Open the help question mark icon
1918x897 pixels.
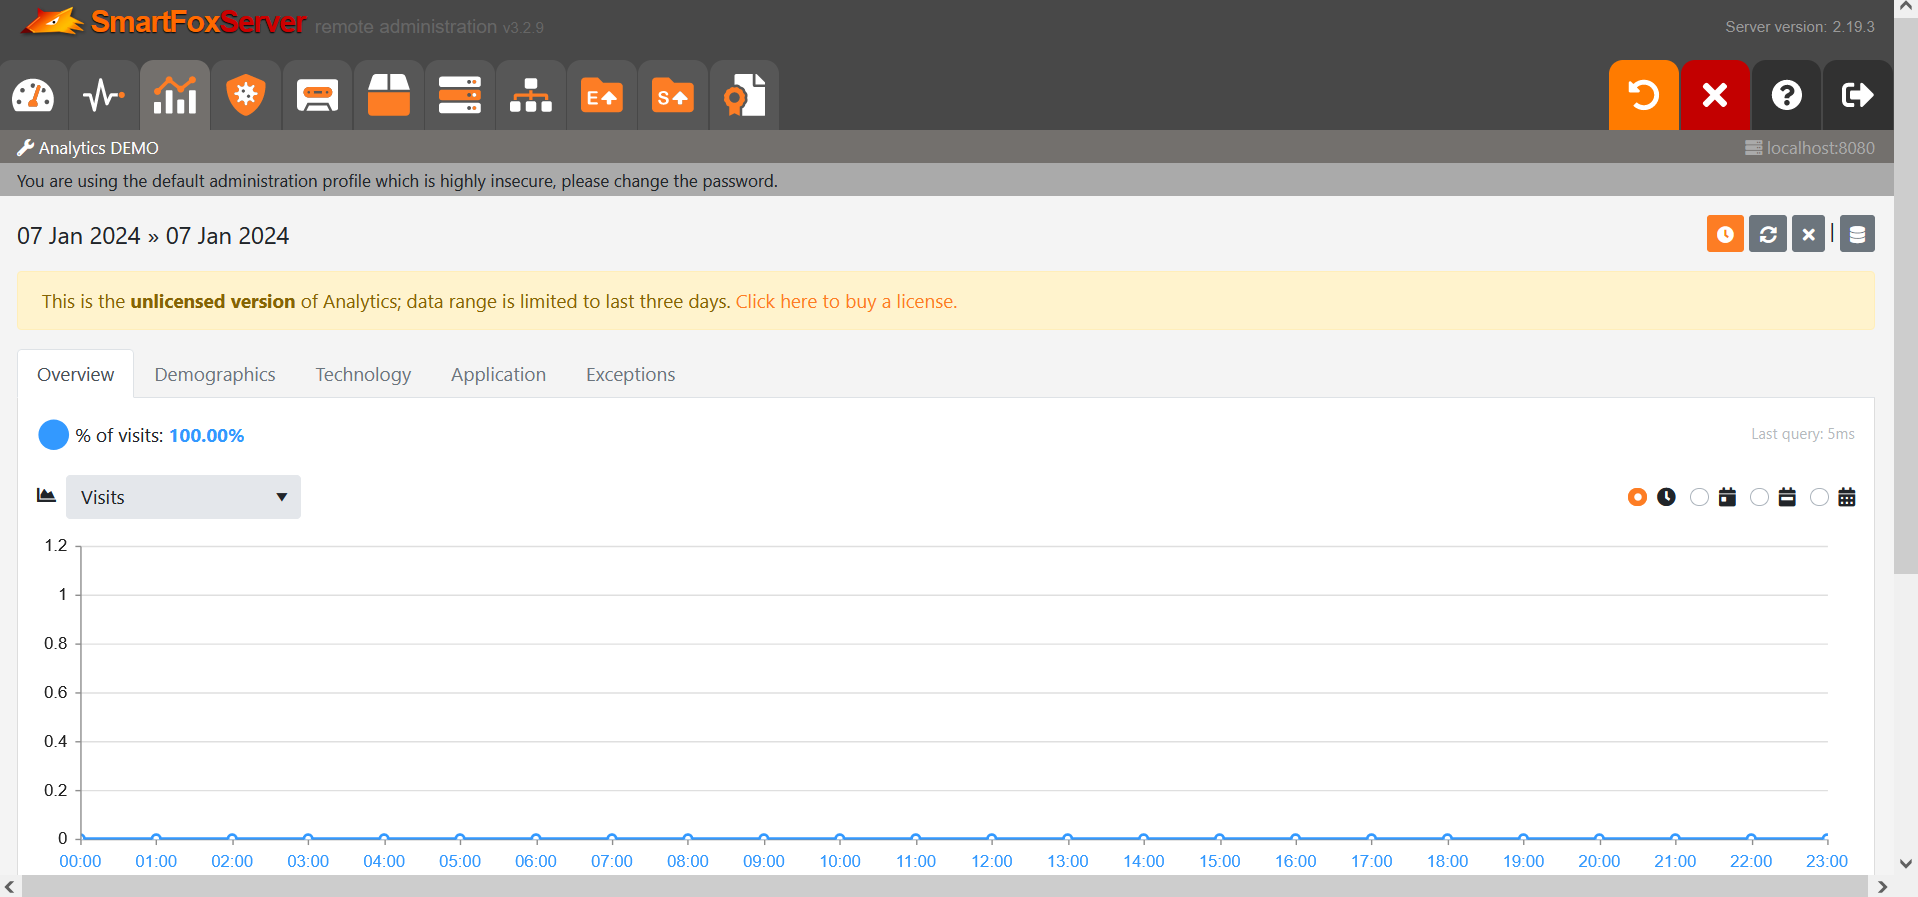(x=1786, y=96)
